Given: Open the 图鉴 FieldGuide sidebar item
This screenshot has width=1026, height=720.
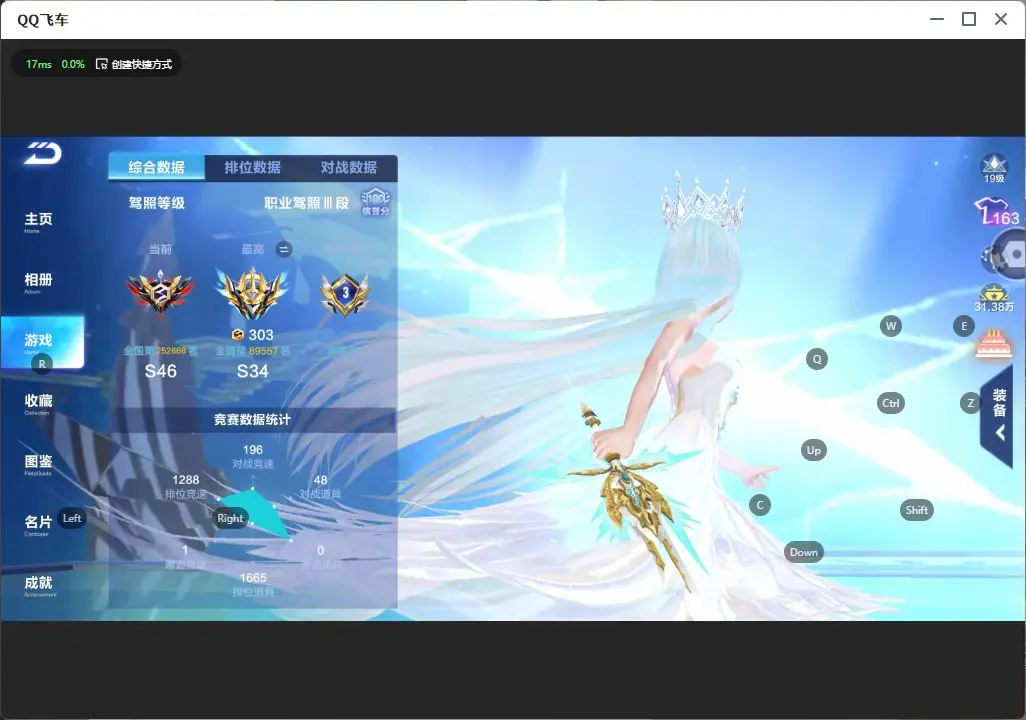Looking at the screenshot, I should (x=38, y=464).
